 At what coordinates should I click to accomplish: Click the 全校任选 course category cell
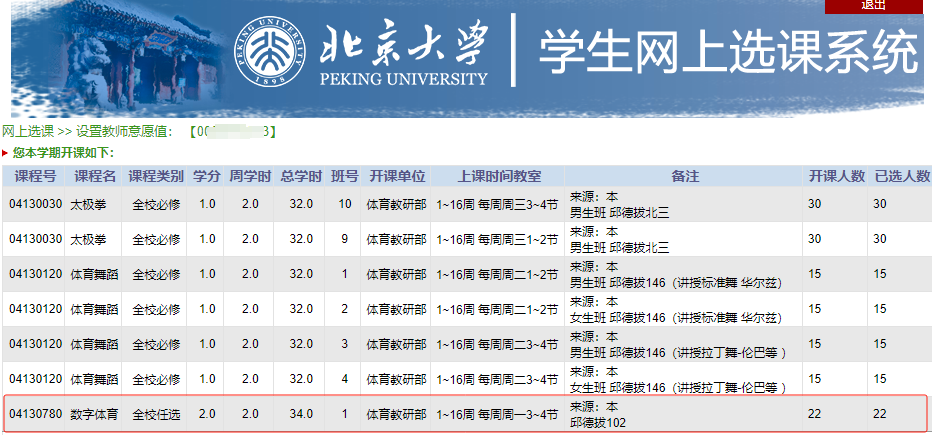coord(156,414)
